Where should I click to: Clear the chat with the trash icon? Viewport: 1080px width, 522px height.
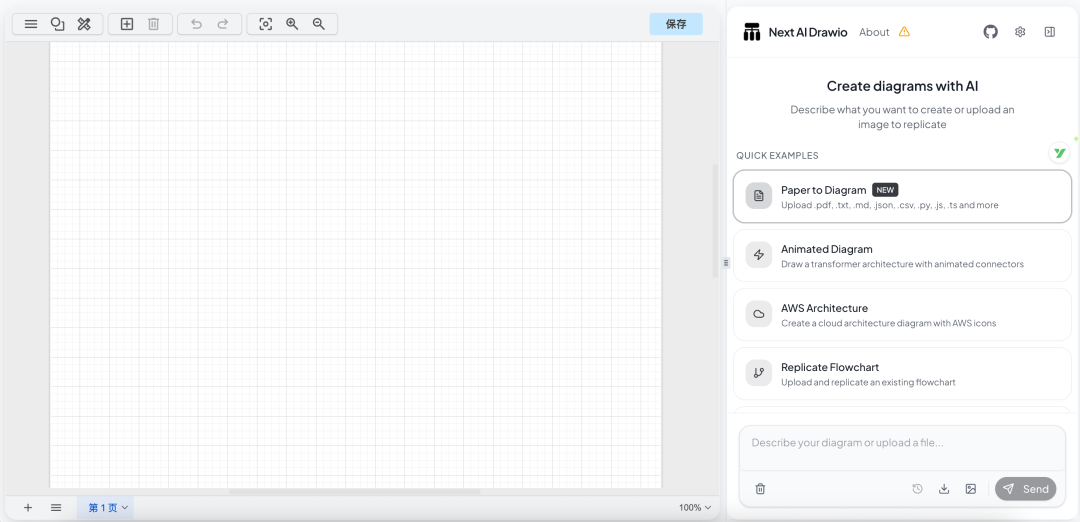(760, 489)
